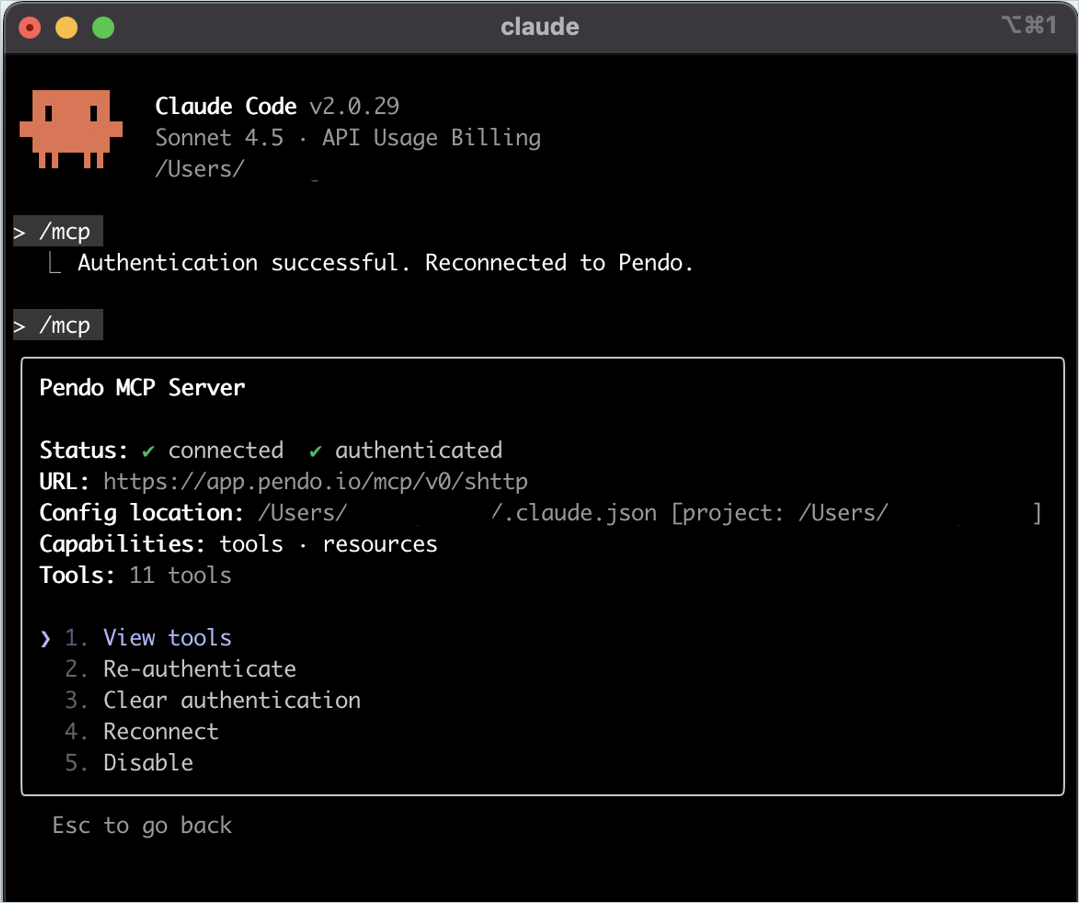Screen dimensions: 1079x903
Task: Click the Esc to go back hint
Action: coord(141,825)
